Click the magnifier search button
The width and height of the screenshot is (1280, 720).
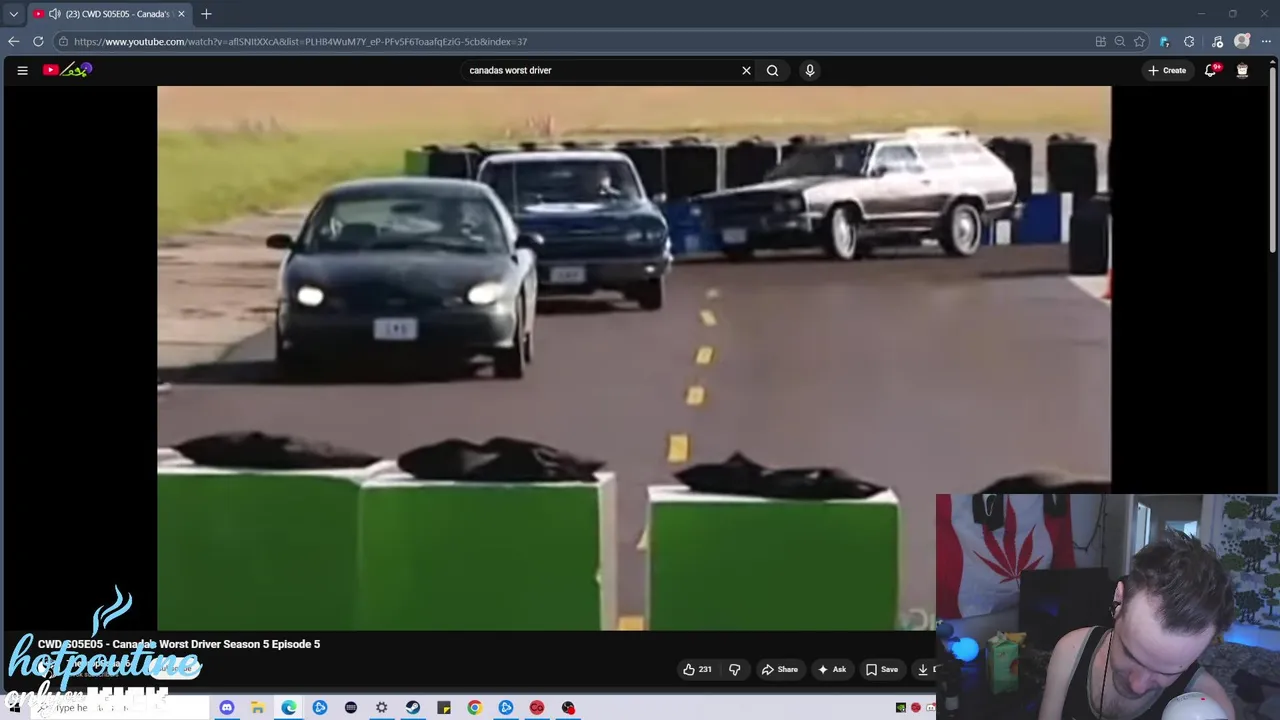coord(772,70)
